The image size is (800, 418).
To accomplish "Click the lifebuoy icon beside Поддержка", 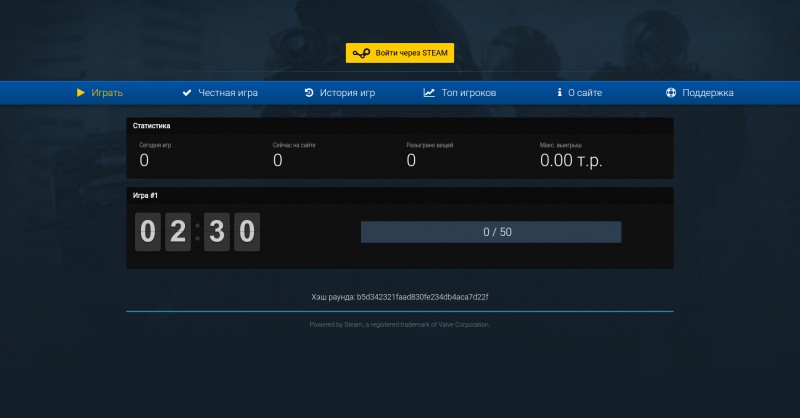I will click(x=671, y=92).
